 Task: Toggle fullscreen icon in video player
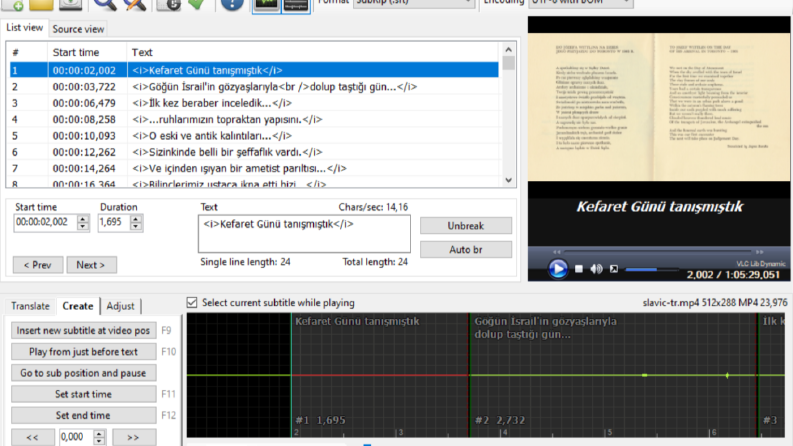(x=614, y=269)
